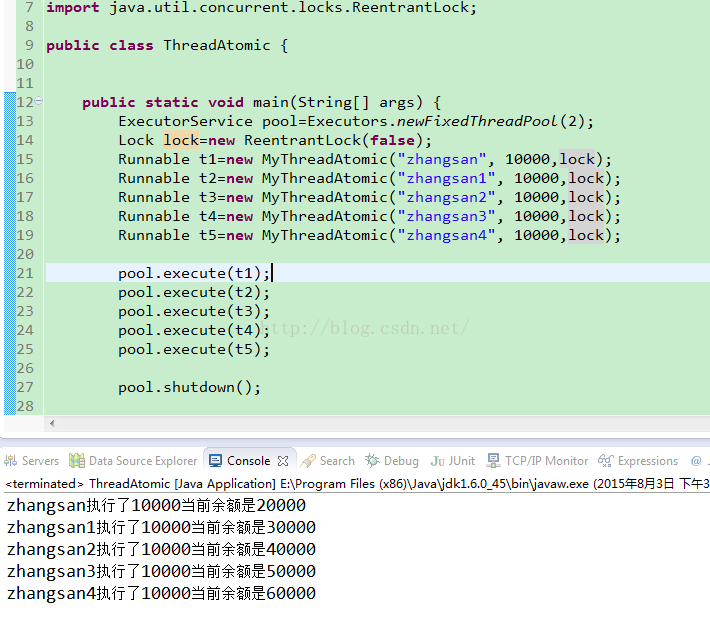This screenshot has width=710, height=635.
Task: Click pool.execute(t5) statement
Action: 194,349
